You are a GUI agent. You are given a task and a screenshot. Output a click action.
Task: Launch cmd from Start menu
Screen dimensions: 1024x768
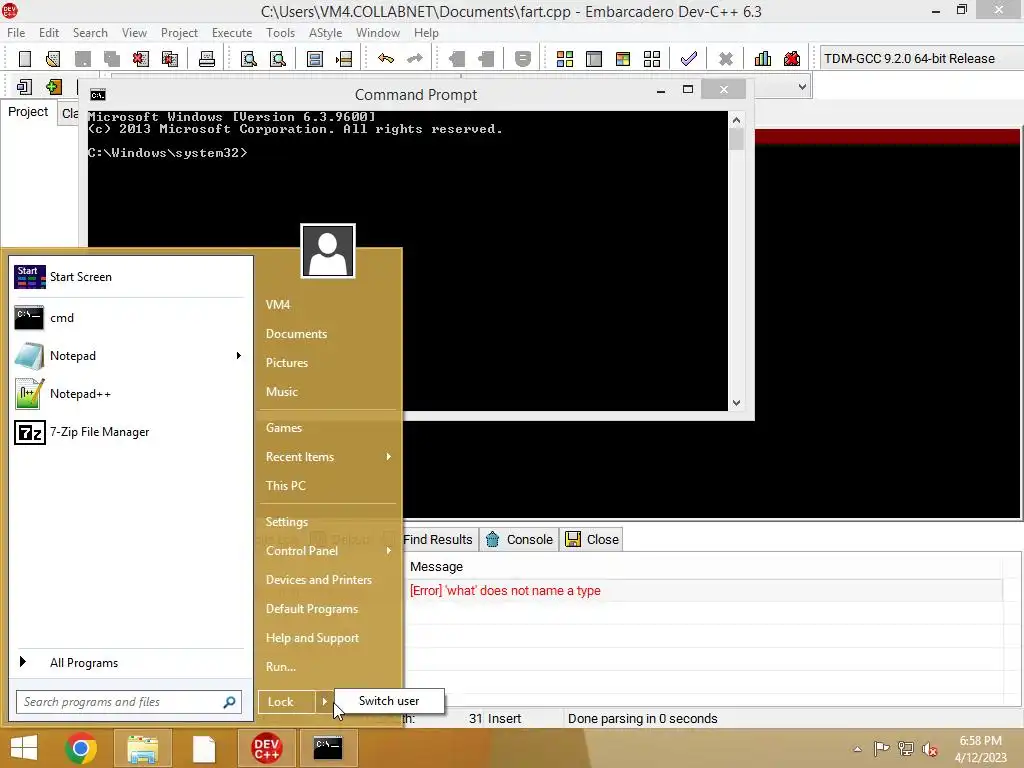point(129,318)
